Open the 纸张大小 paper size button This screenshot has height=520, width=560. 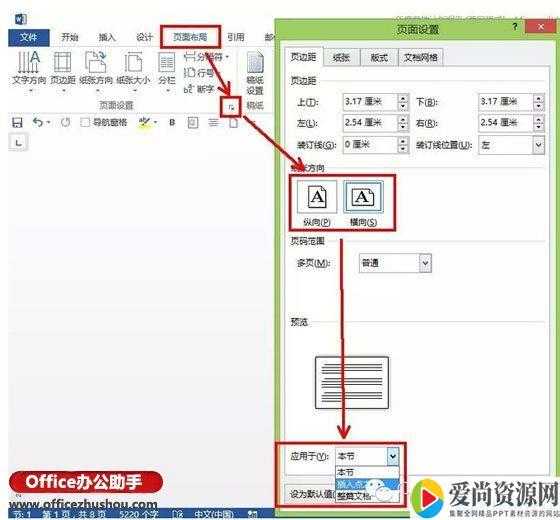click(133, 71)
